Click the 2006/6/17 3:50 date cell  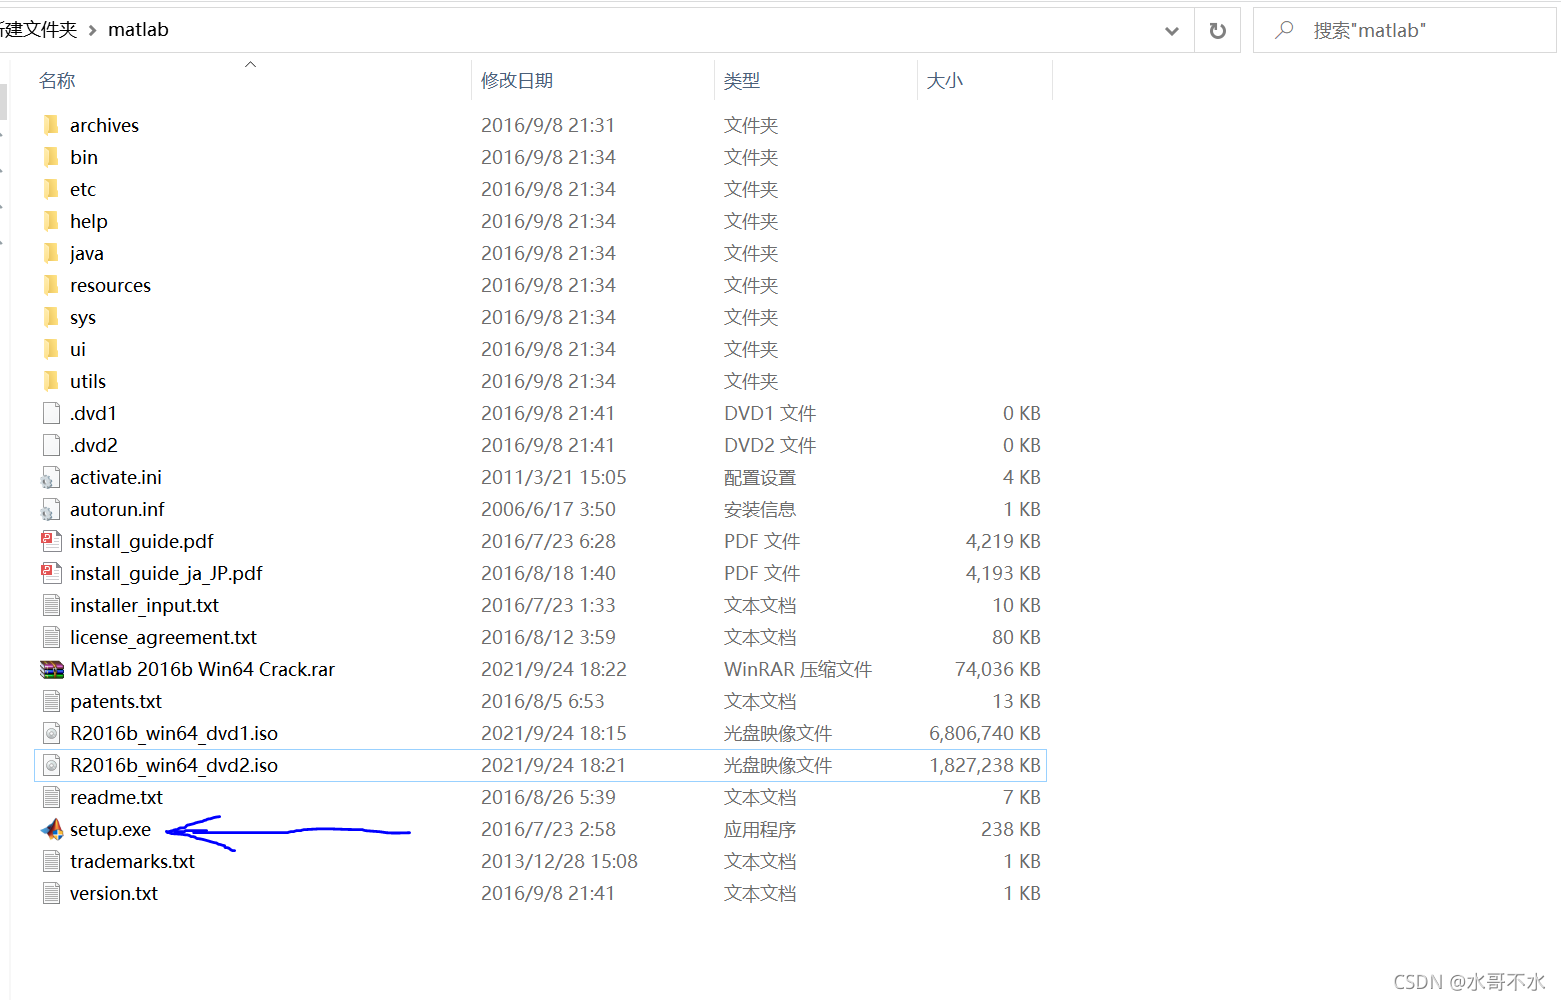click(x=548, y=509)
